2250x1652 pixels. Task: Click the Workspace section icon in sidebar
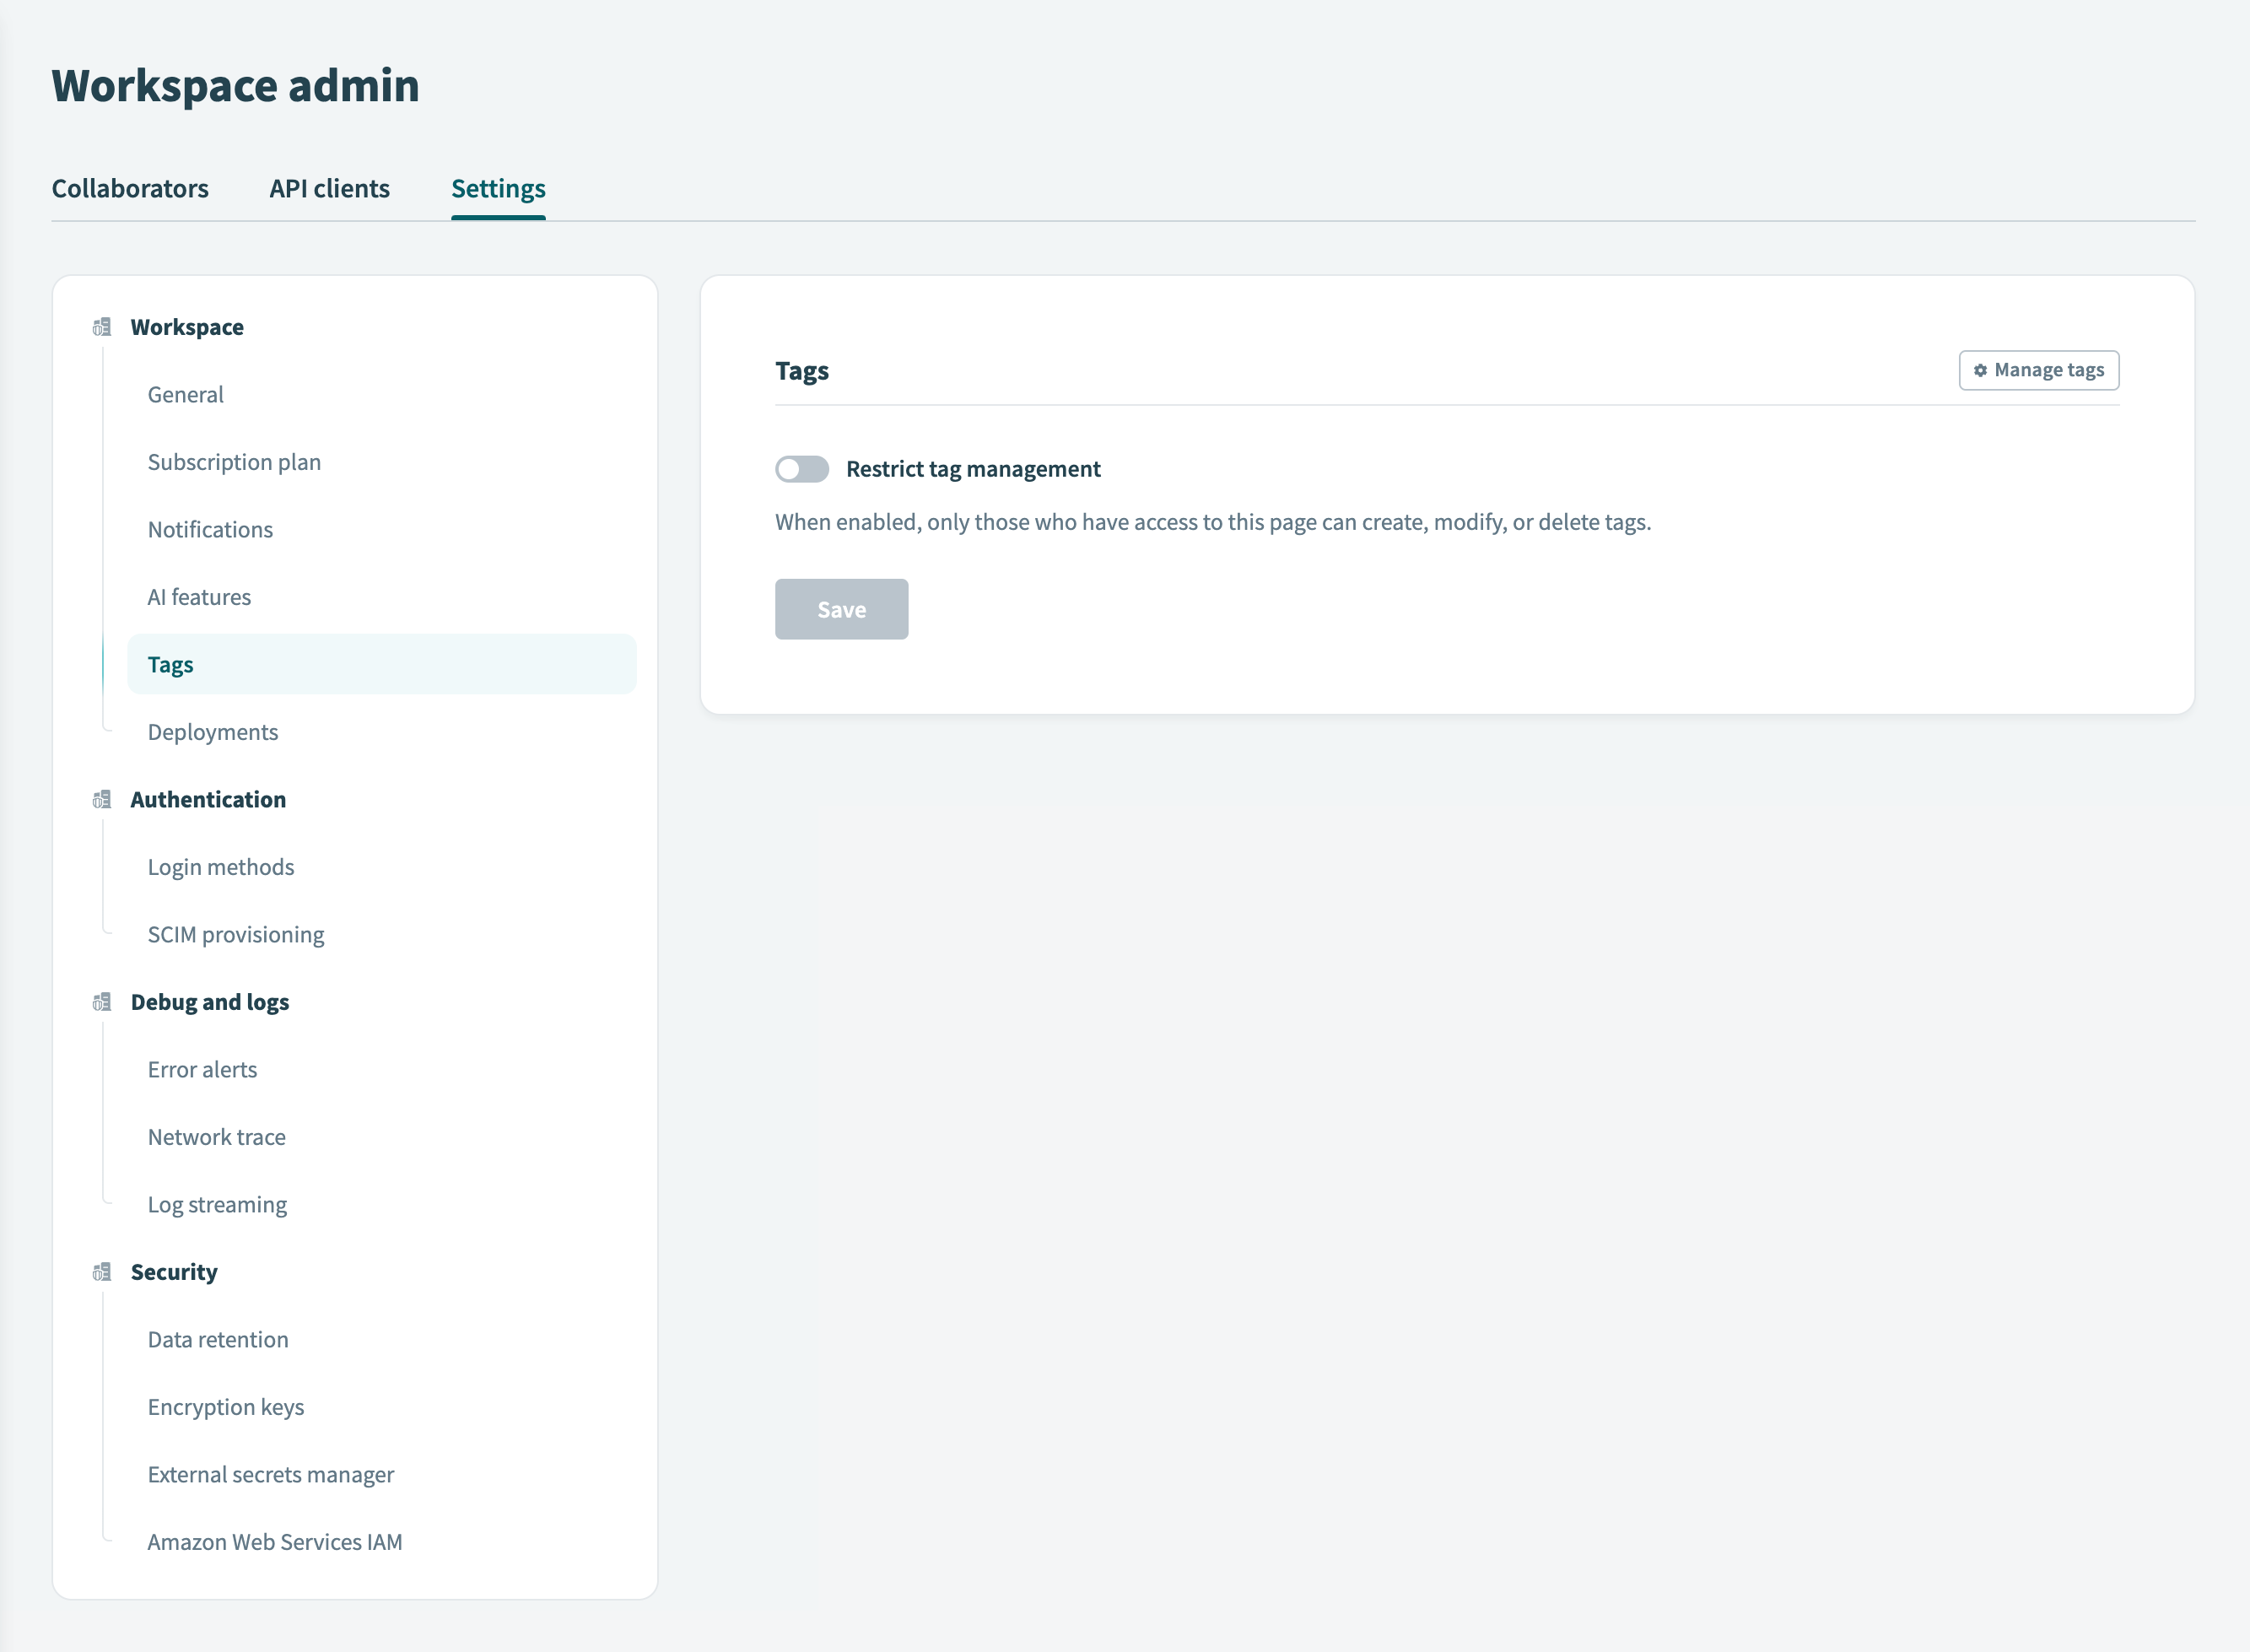[x=101, y=326]
